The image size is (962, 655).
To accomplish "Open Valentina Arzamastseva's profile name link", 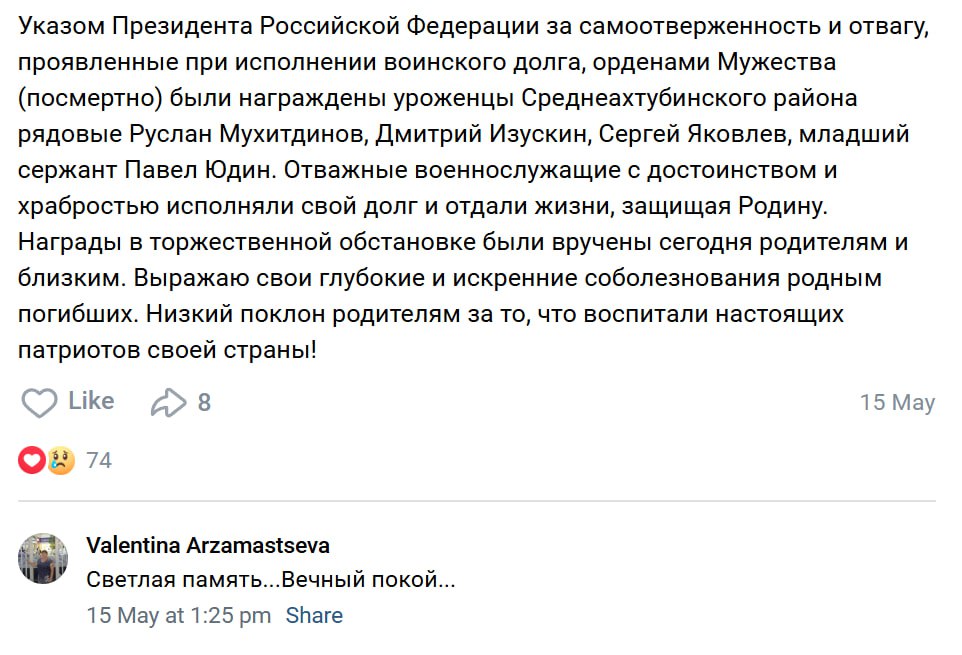I will pos(208,545).
